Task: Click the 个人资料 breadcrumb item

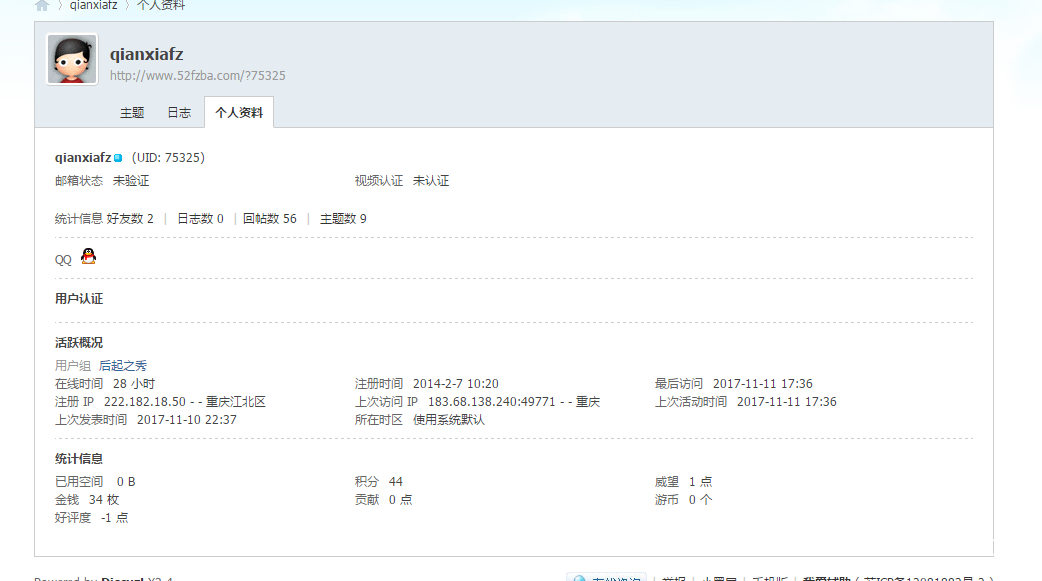Action: (x=160, y=5)
